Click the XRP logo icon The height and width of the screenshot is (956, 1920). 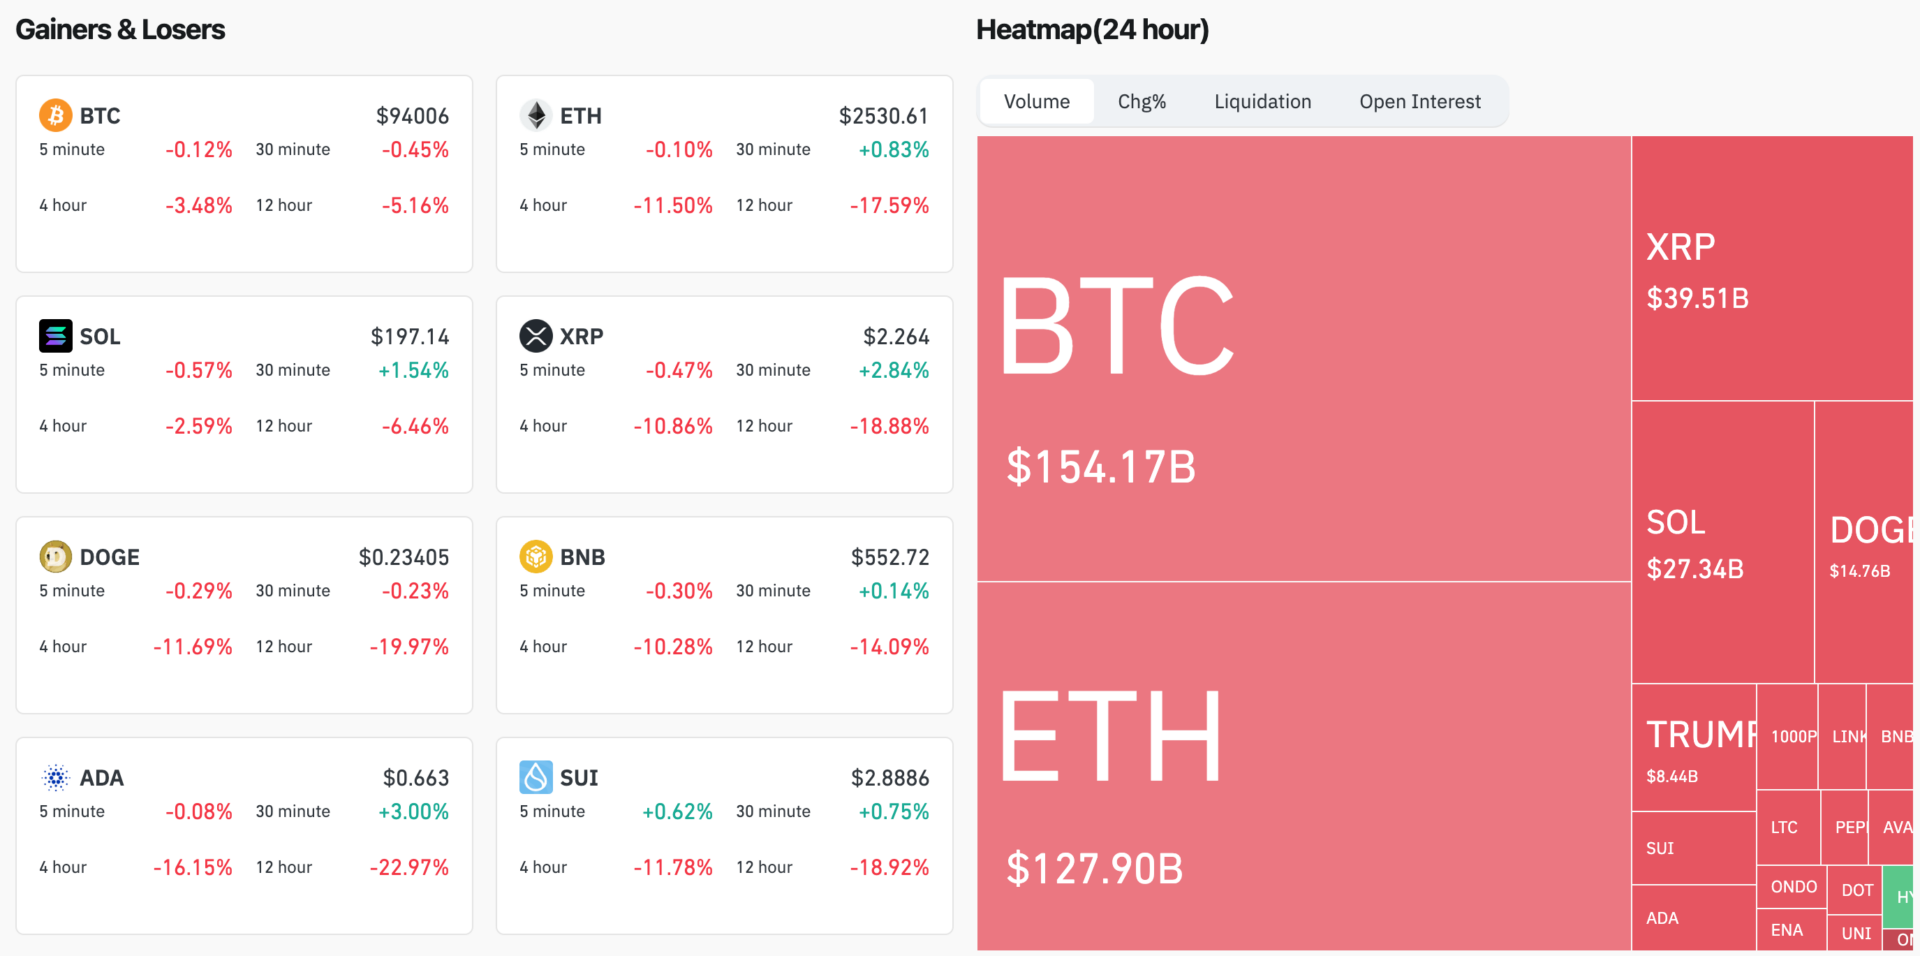coord(536,336)
